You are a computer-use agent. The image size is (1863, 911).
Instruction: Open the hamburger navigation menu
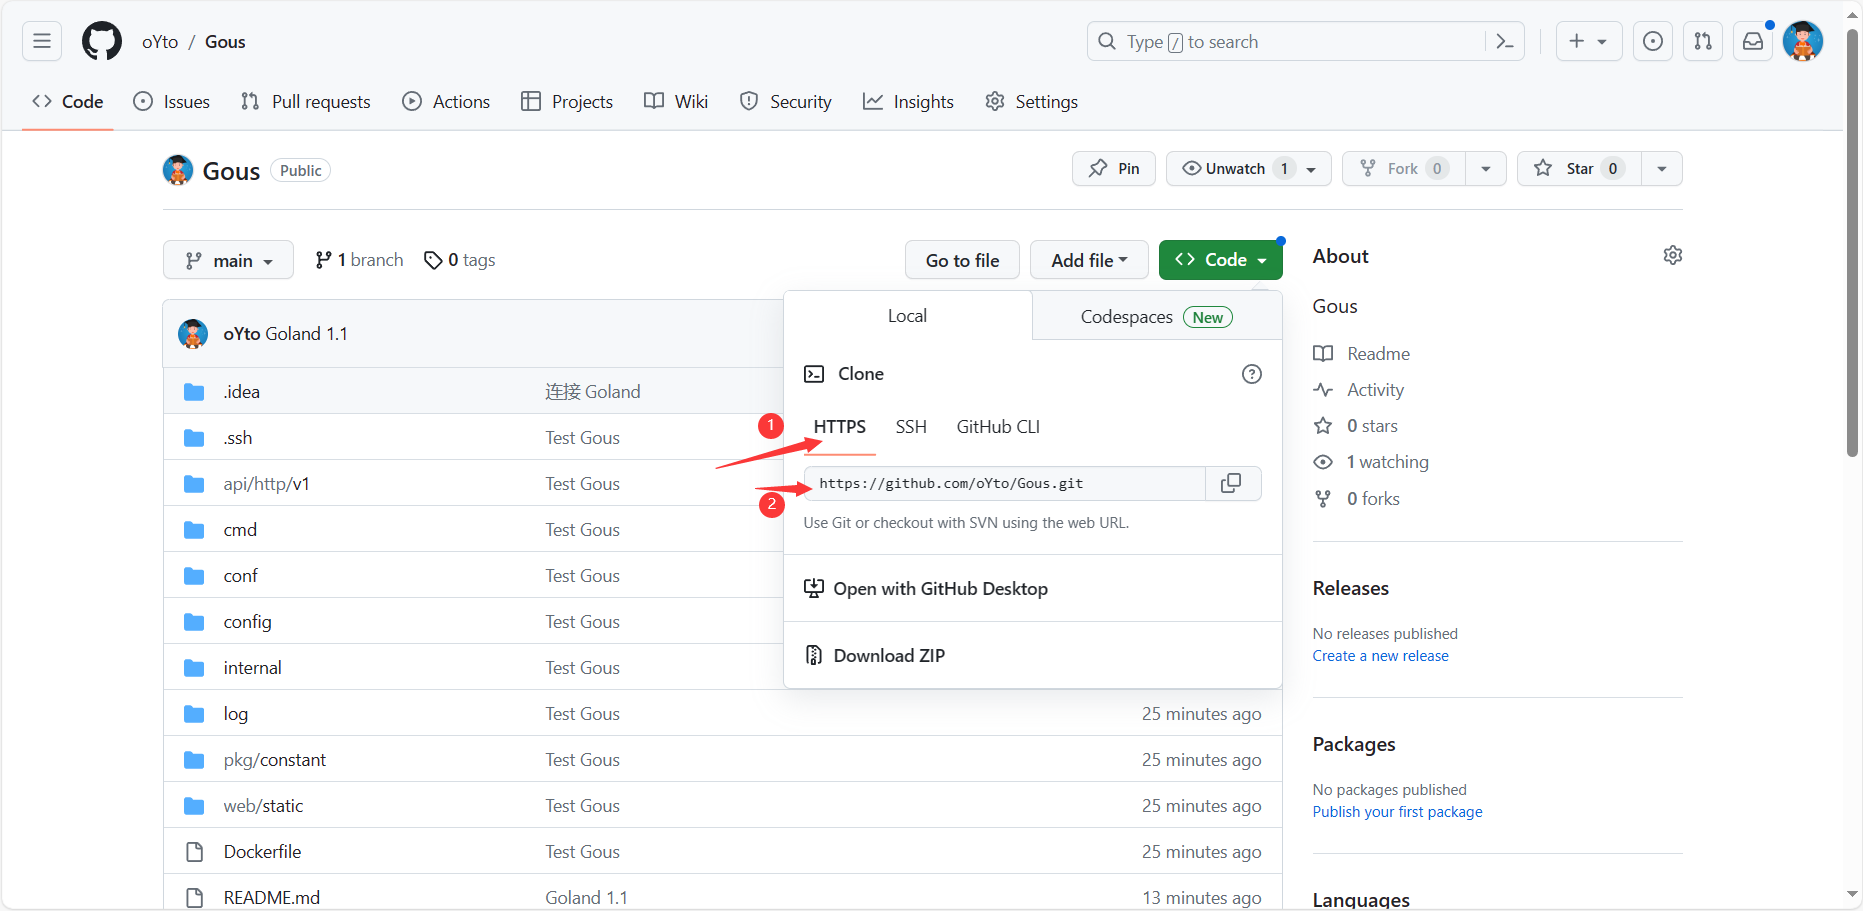click(42, 41)
